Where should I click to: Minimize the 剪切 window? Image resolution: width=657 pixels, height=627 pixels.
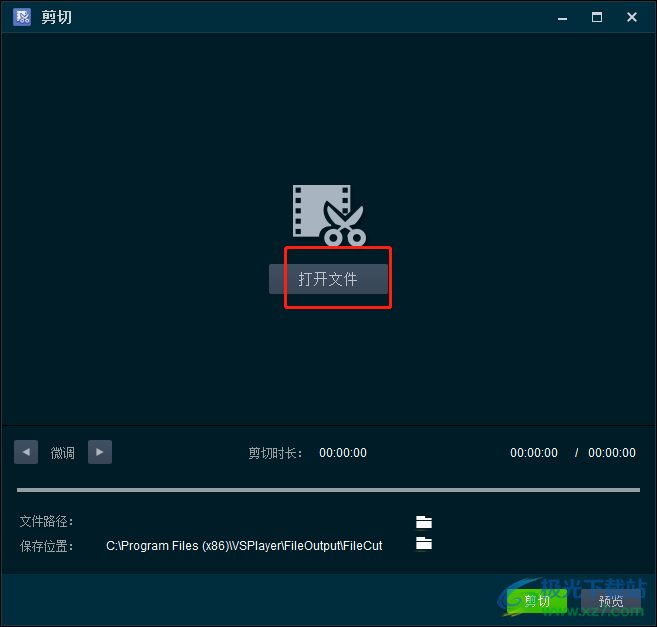click(x=562, y=18)
